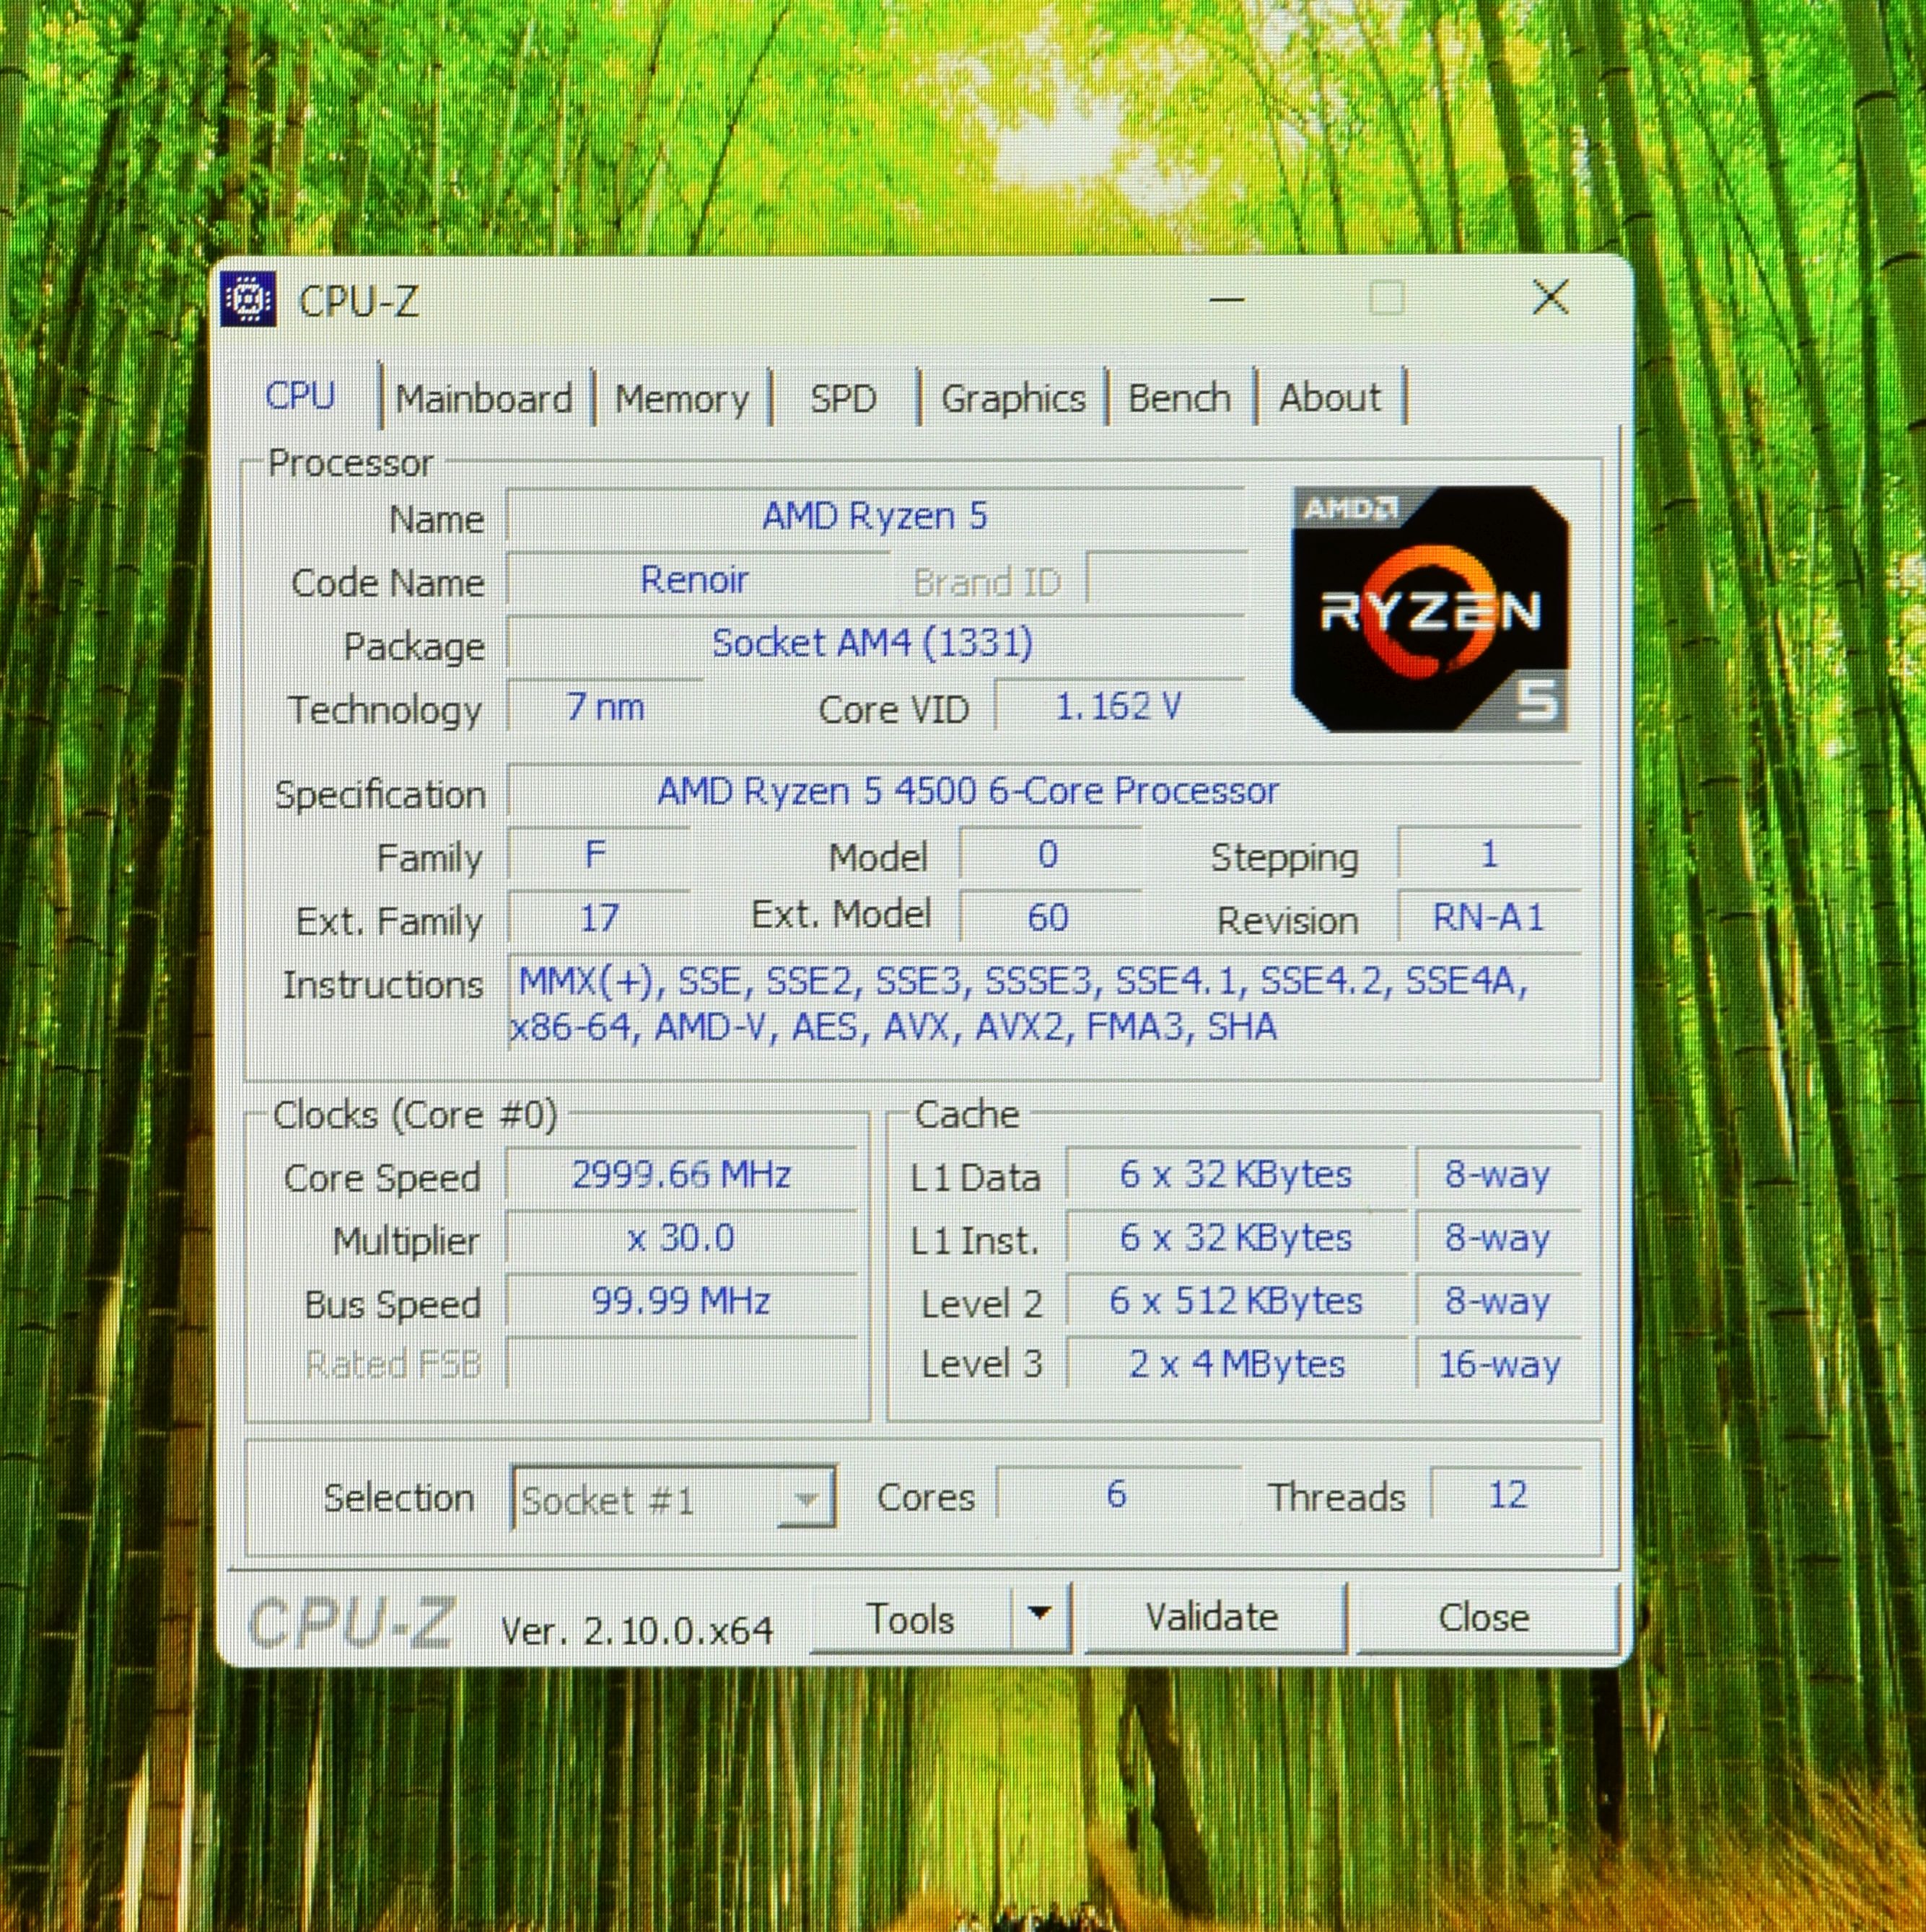The image size is (1926, 1932).
Task: Click L1 Inst. value 6 x 32 KBytes
Action: pos(1236,1239)
